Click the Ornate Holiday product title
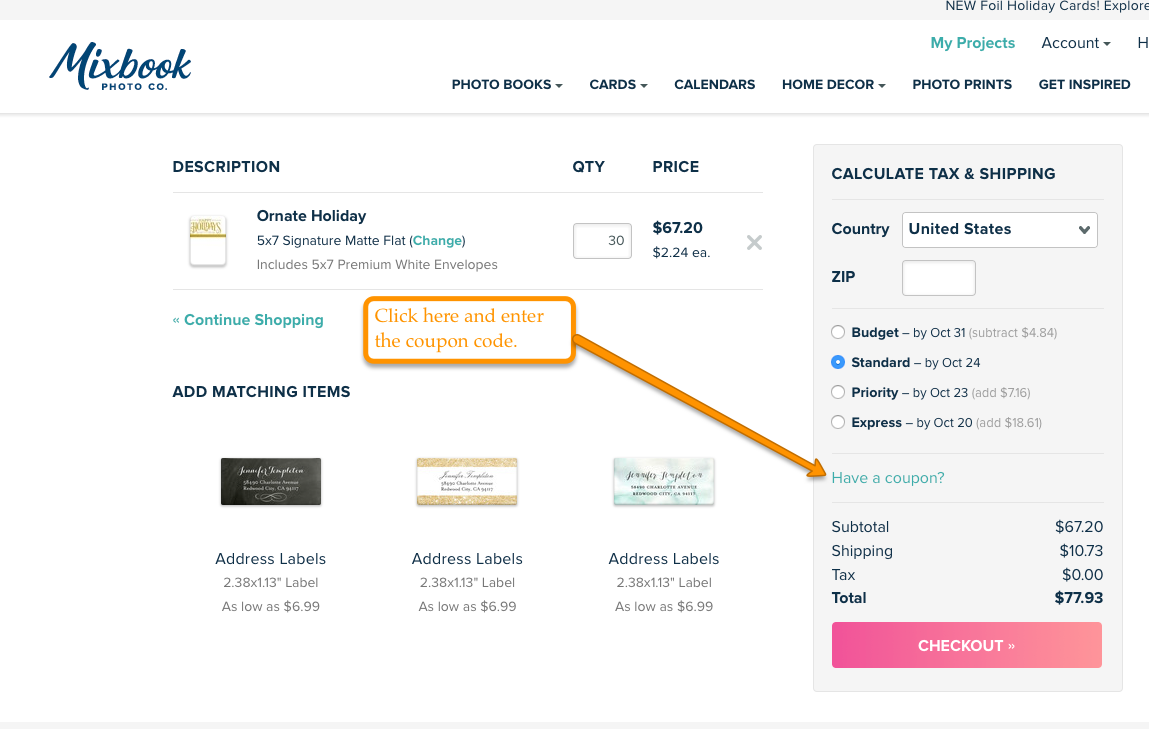The height and width of the screenshot is (729, 1149). pyautogui.click(x=311, y=216)
